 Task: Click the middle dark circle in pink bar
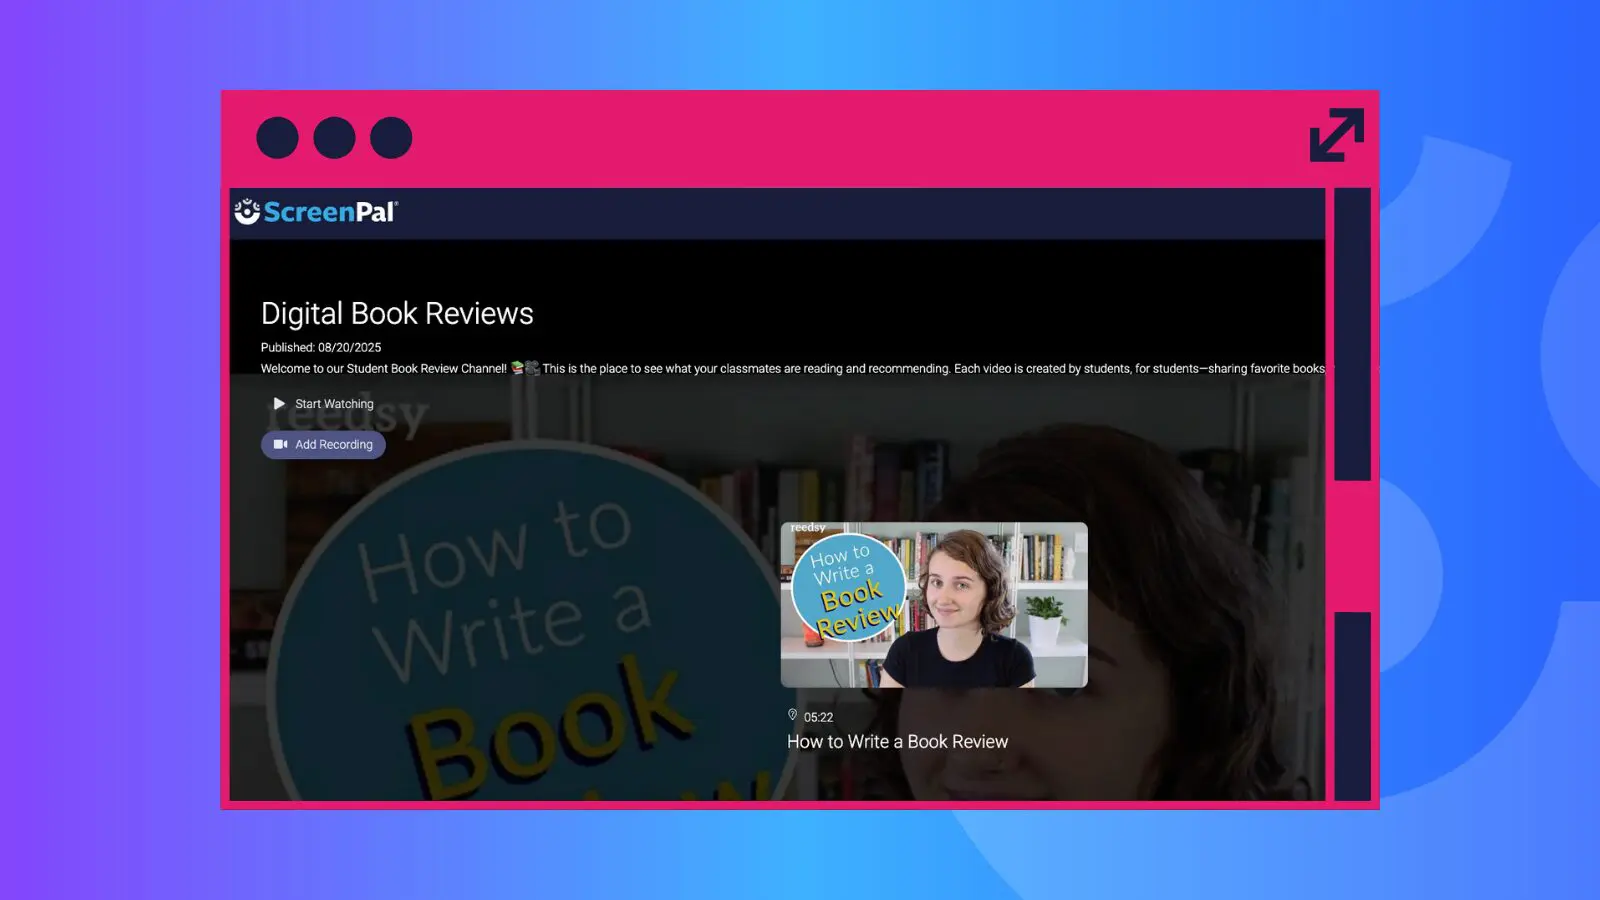point(334,138)
